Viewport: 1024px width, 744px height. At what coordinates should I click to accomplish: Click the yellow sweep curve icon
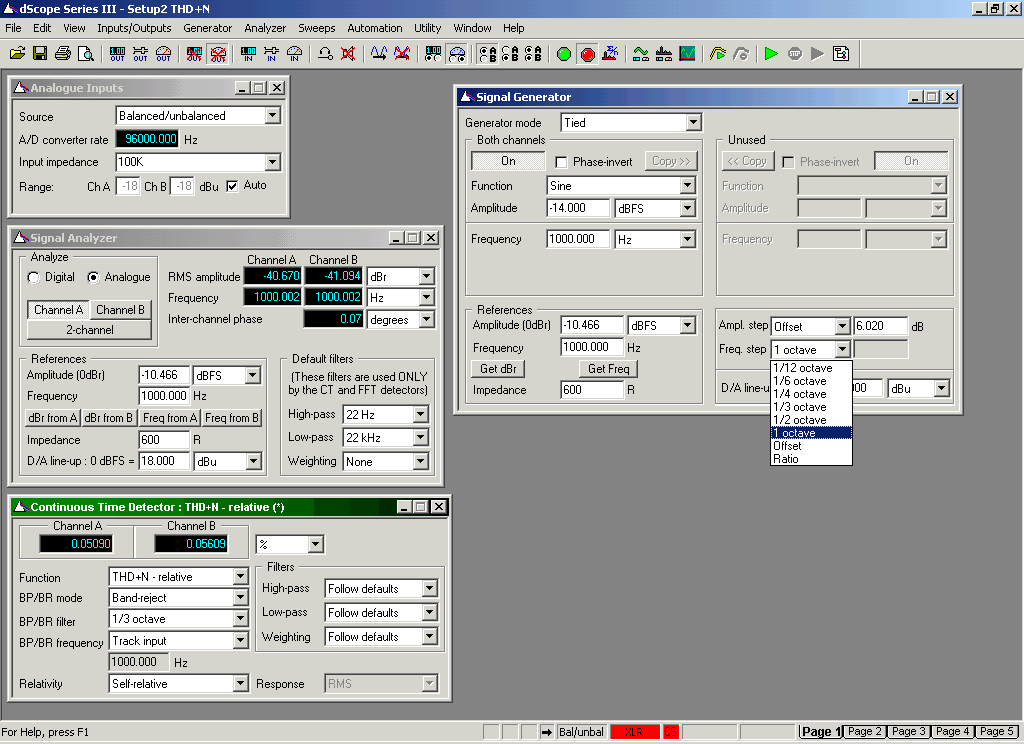pos(718,54)
